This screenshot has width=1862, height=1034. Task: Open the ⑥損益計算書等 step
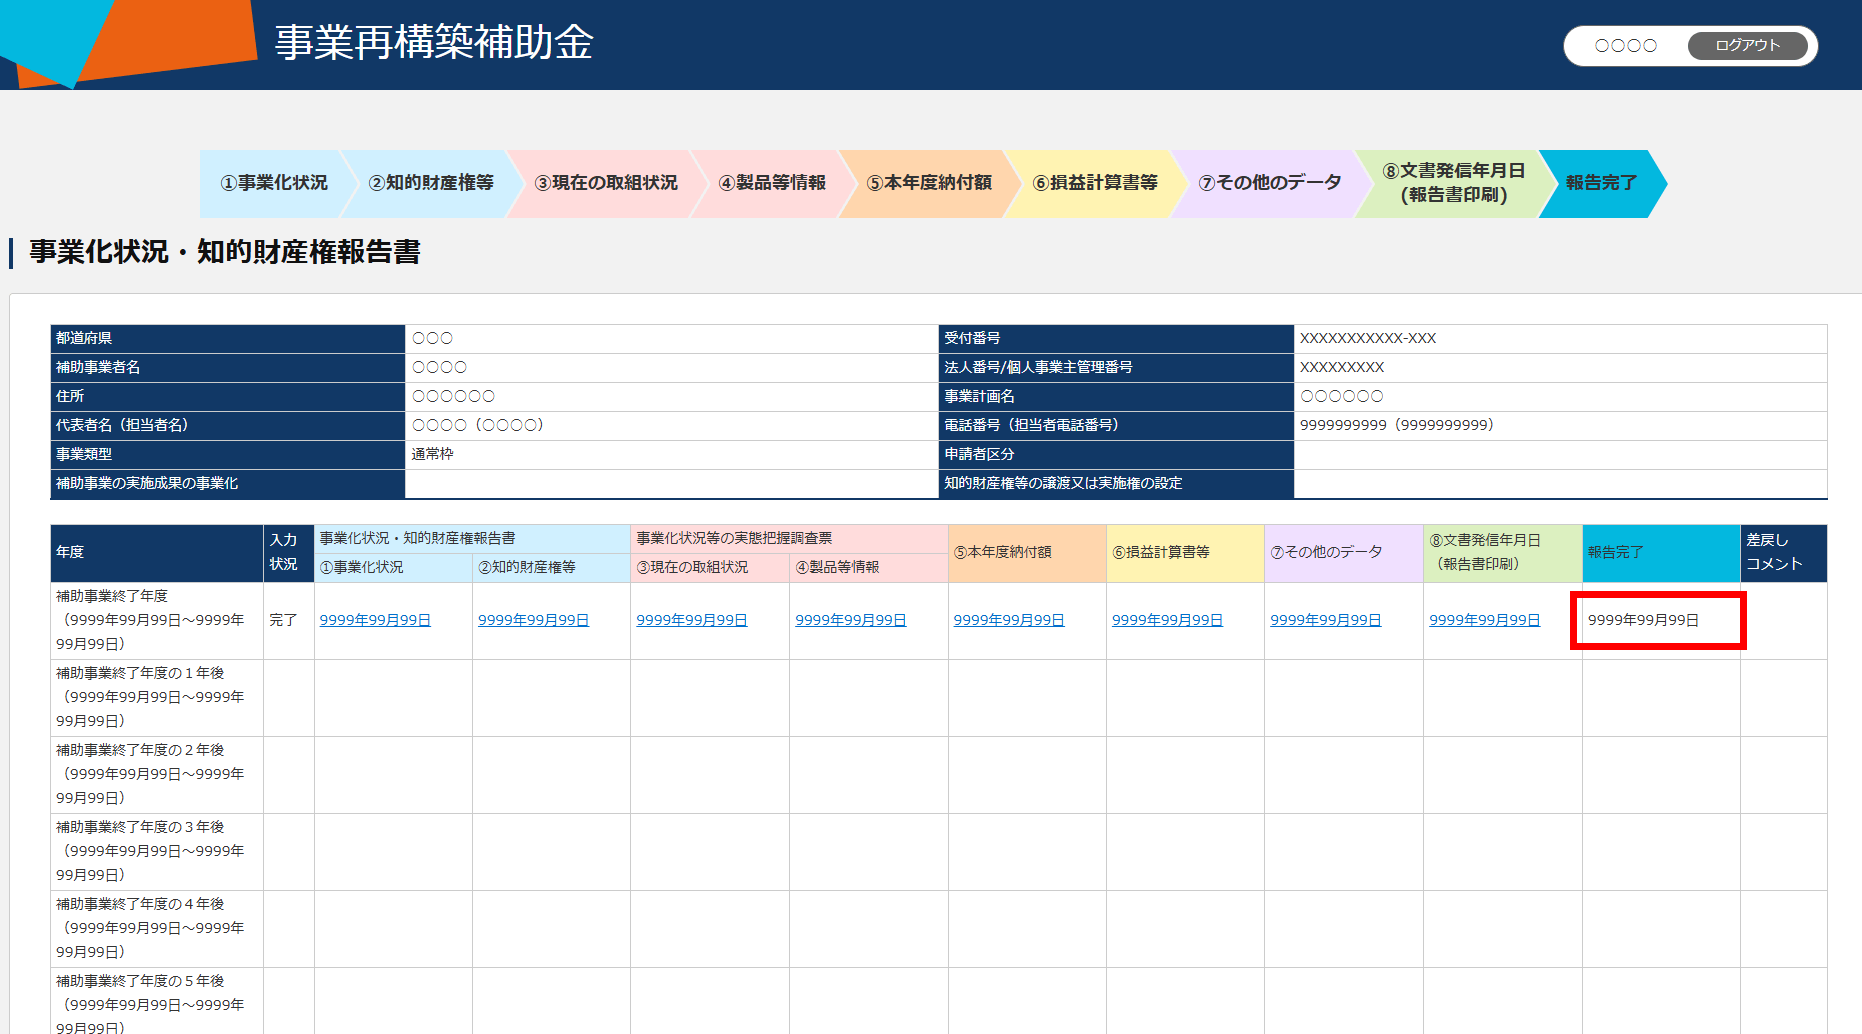coord(1095,183)
